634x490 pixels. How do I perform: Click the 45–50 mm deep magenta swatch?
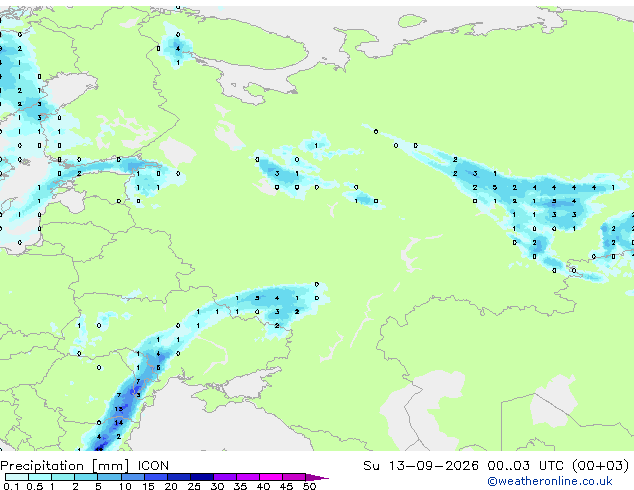pos(294,477)
